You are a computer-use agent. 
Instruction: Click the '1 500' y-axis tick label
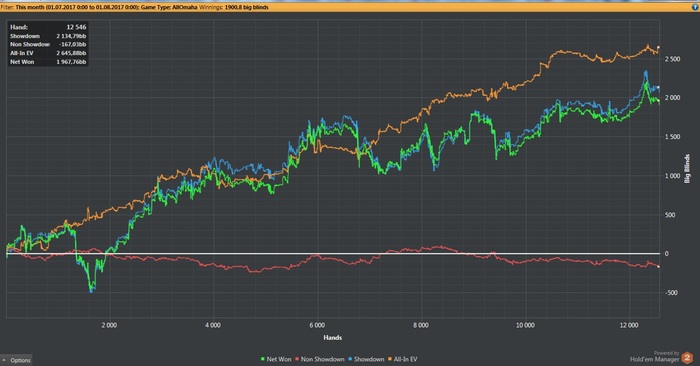672,137
